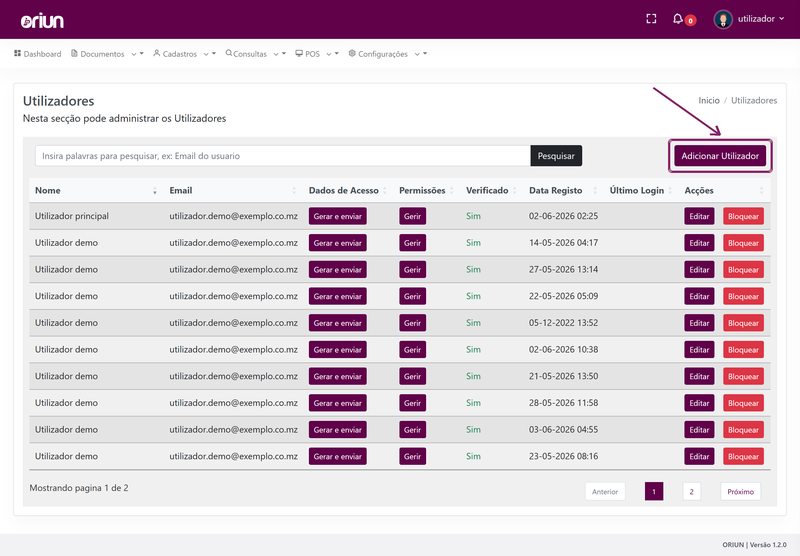Image resolution: width=800 pixels, height=556 pixels.
Task: Open Consultas menu
Action: point(246,54)
